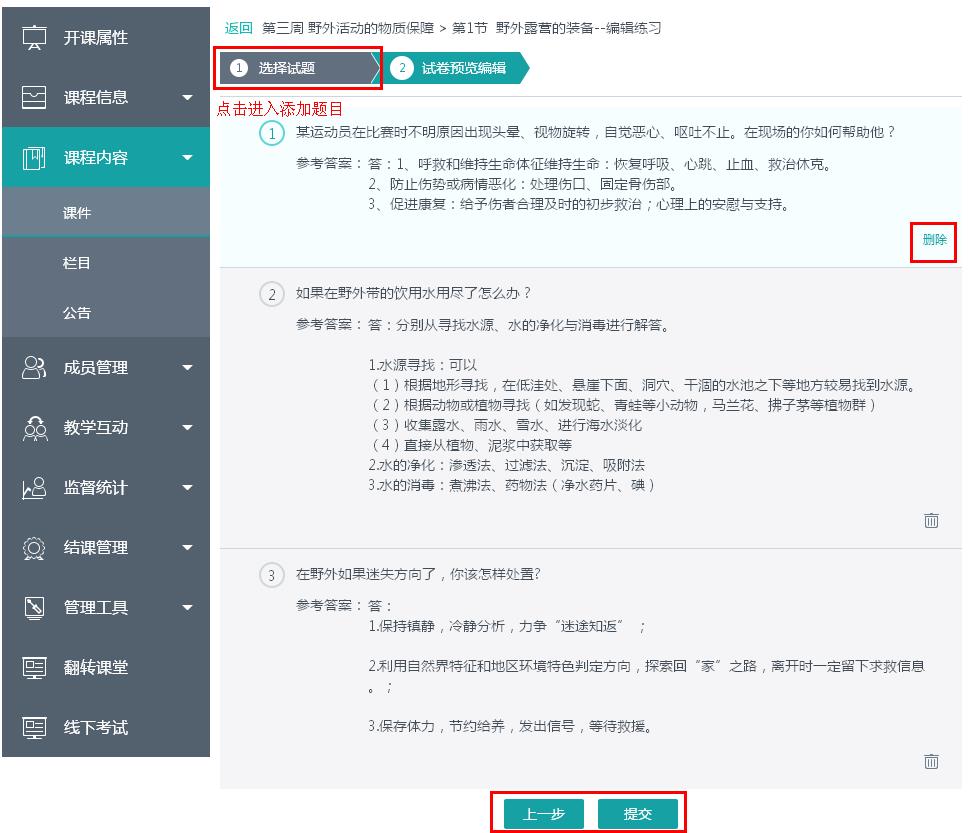969x833 pixels.
Task: Click the 管理工具 icon in sidebar
Action: click(x=35, y=608)
